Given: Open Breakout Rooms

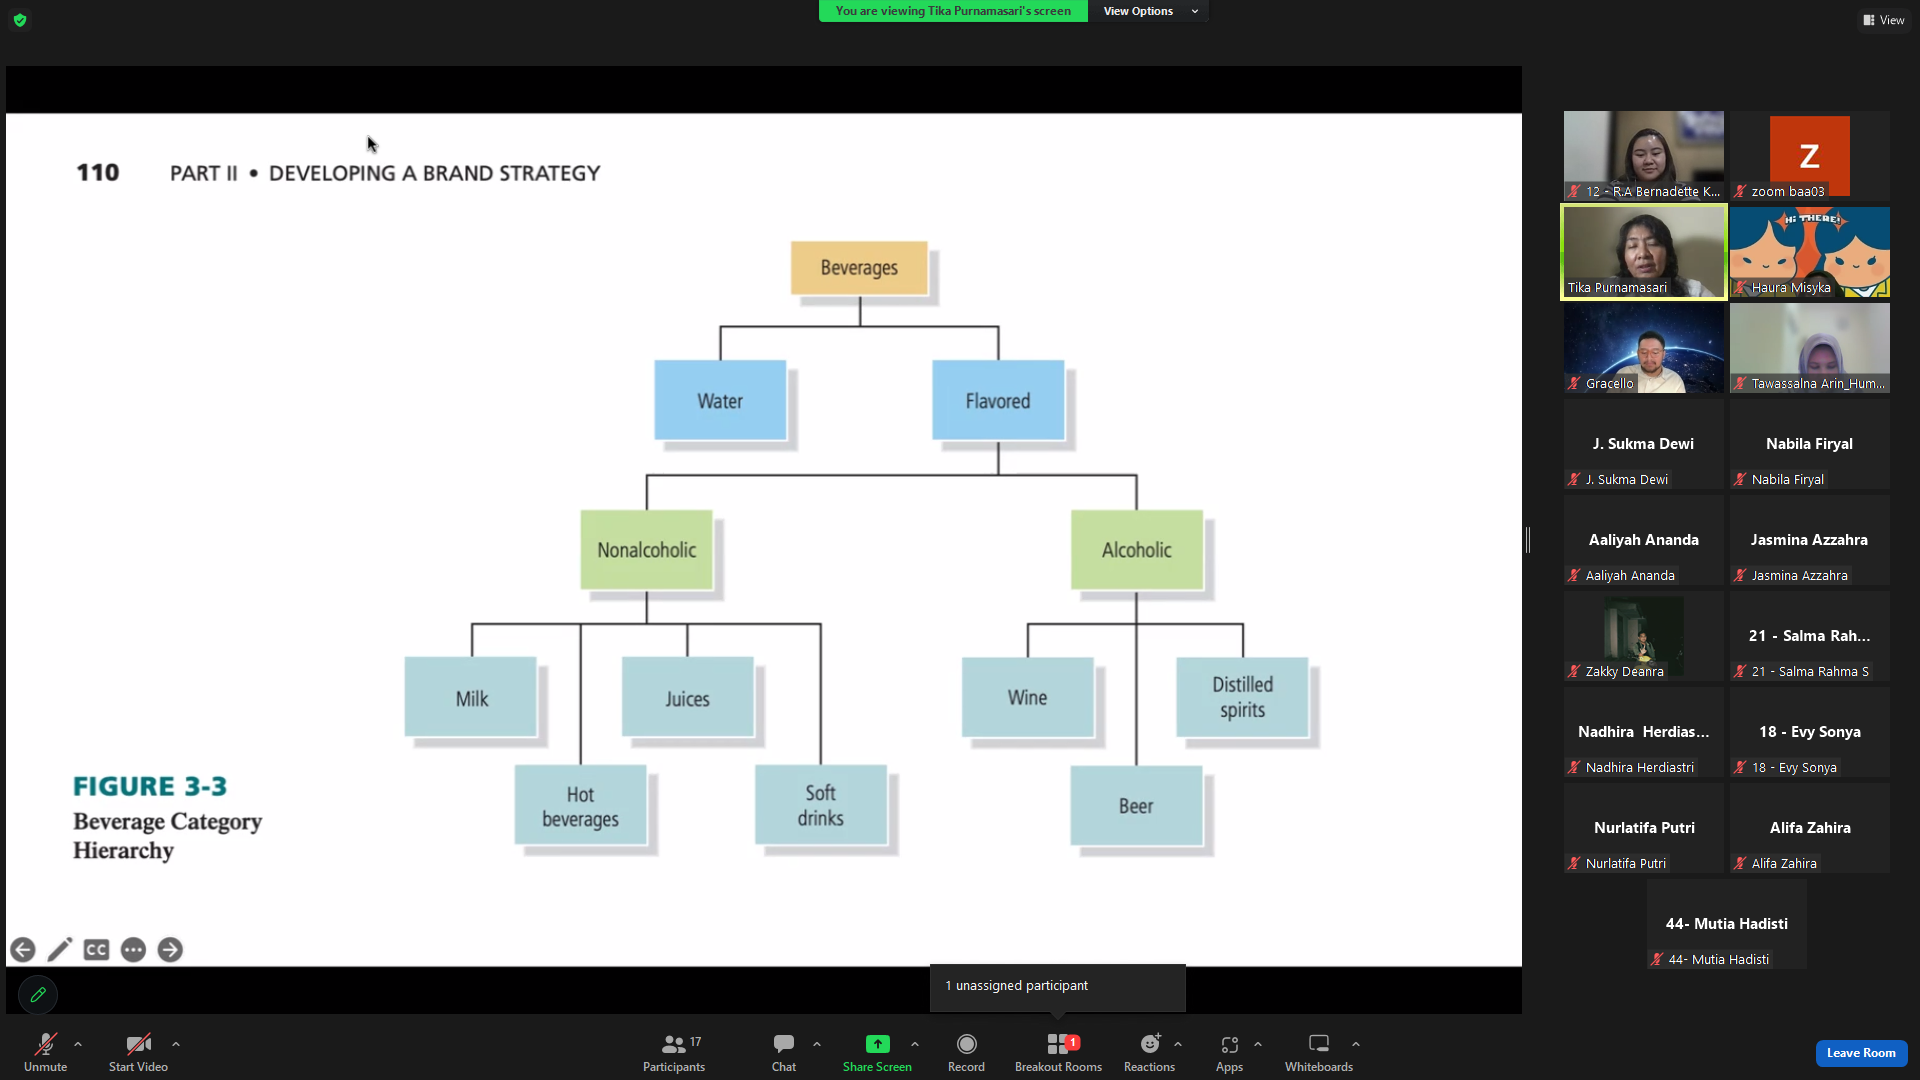Looking at the screenshot, I should click(1058, 1052).
